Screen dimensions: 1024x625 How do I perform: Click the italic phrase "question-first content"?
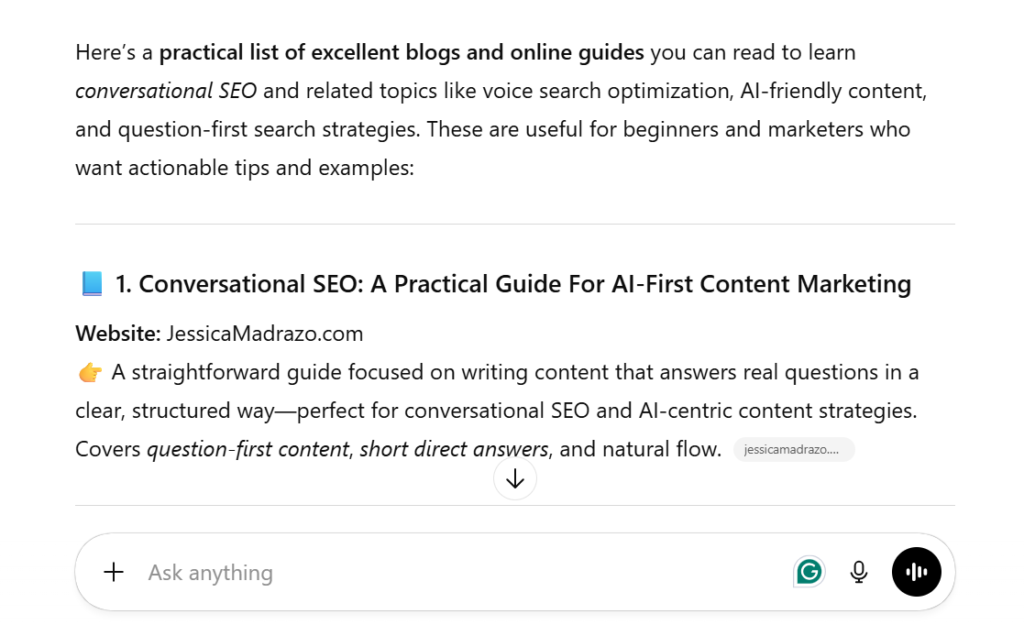point(248,449)
